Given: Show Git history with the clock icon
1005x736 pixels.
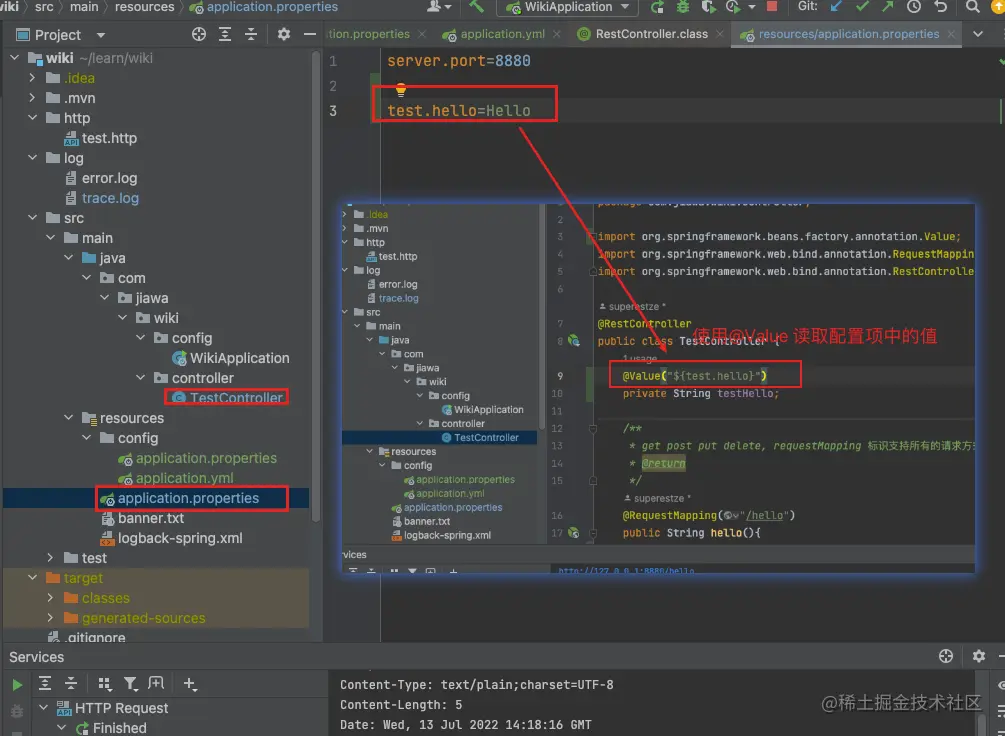Looking at the screenshot, I should 914,7.
